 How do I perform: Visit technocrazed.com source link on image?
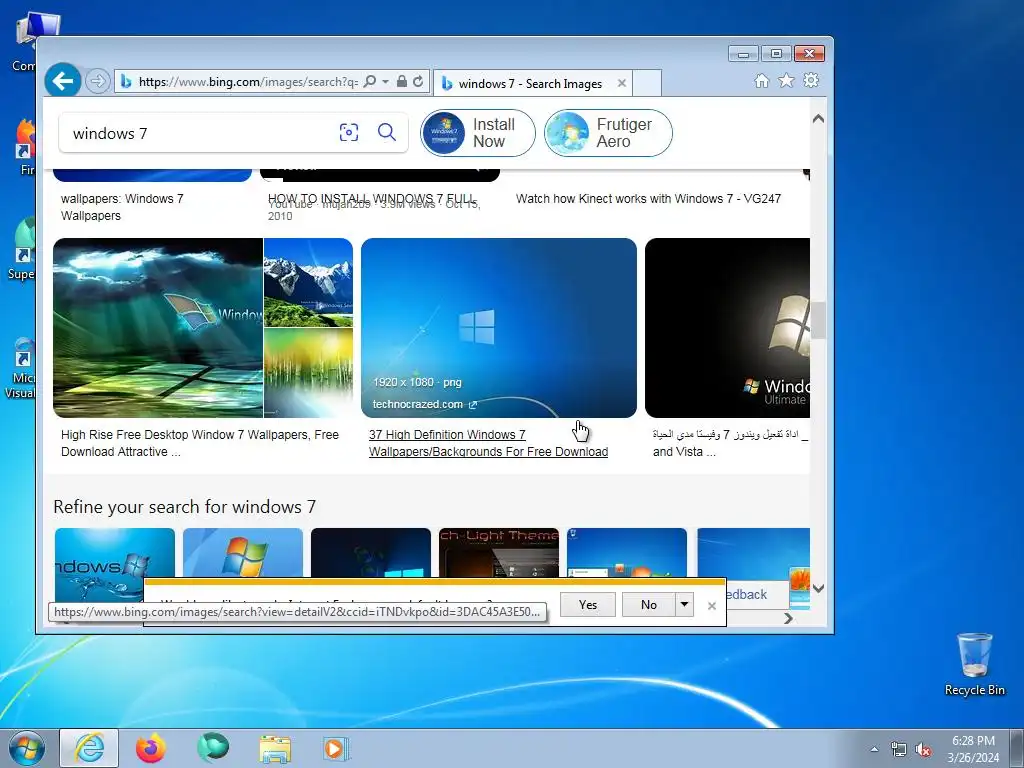[x=424, y=404]
